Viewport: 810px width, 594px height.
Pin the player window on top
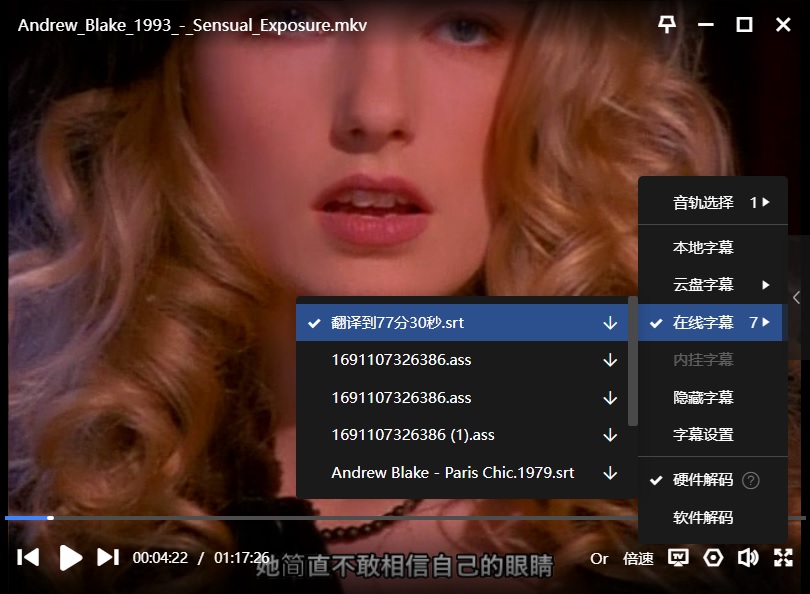(667, 25)
